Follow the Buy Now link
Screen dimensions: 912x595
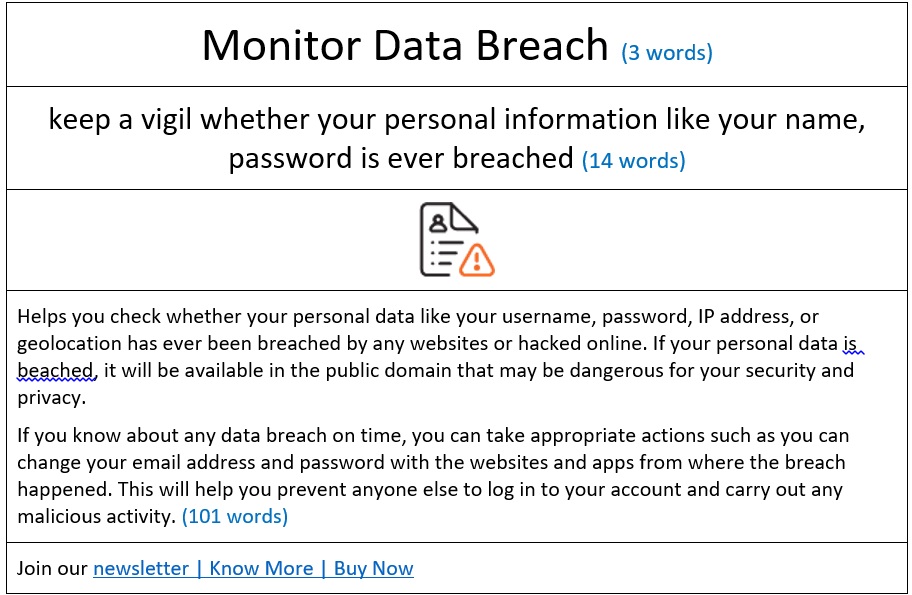[373, 568]
